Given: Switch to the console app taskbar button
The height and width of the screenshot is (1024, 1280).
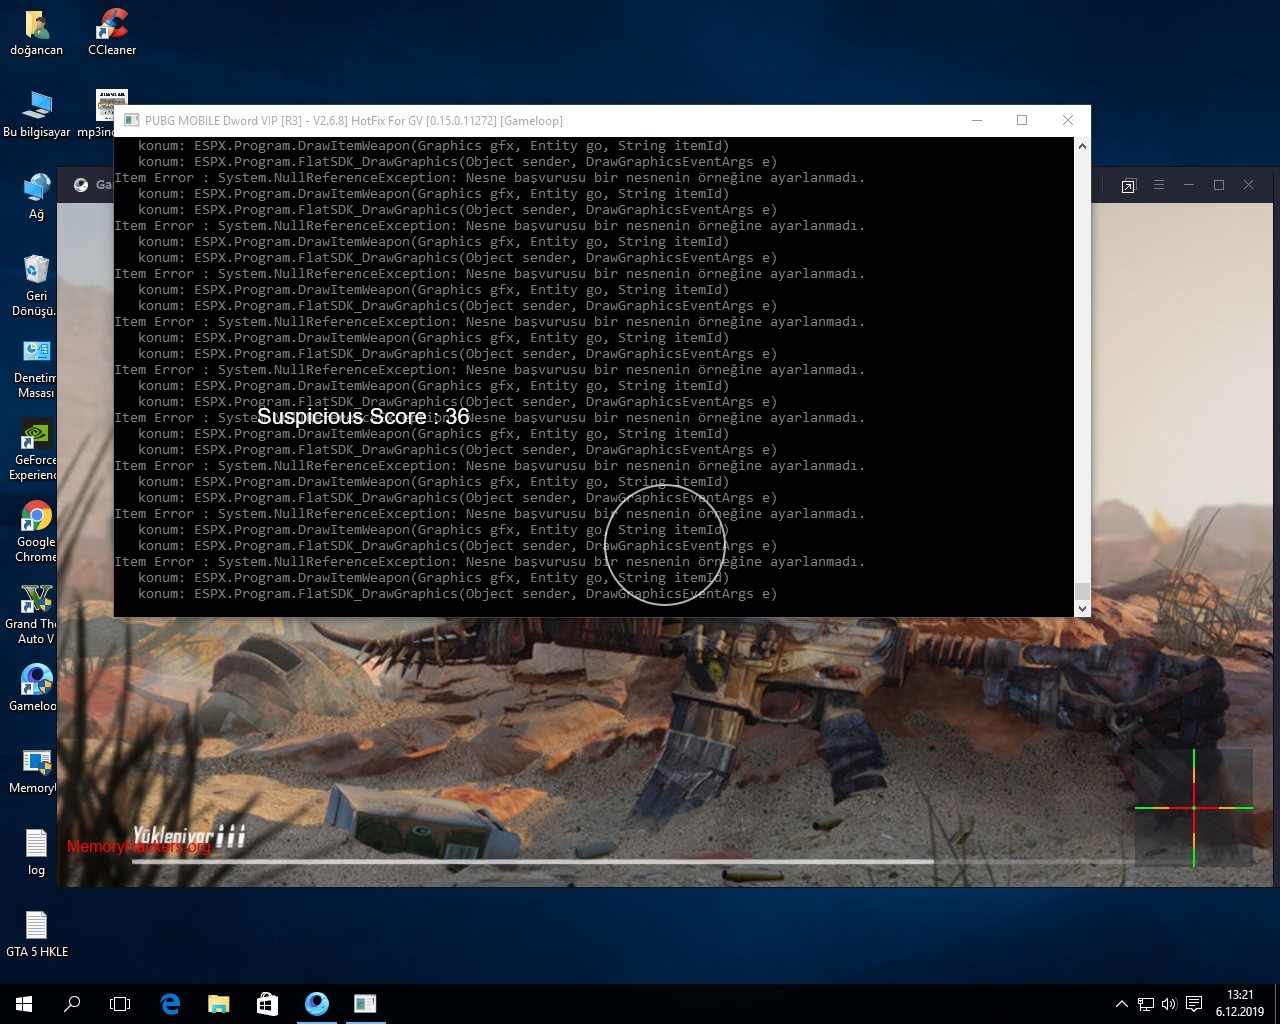Looking at the screenshot, I should pos(365,1004).
